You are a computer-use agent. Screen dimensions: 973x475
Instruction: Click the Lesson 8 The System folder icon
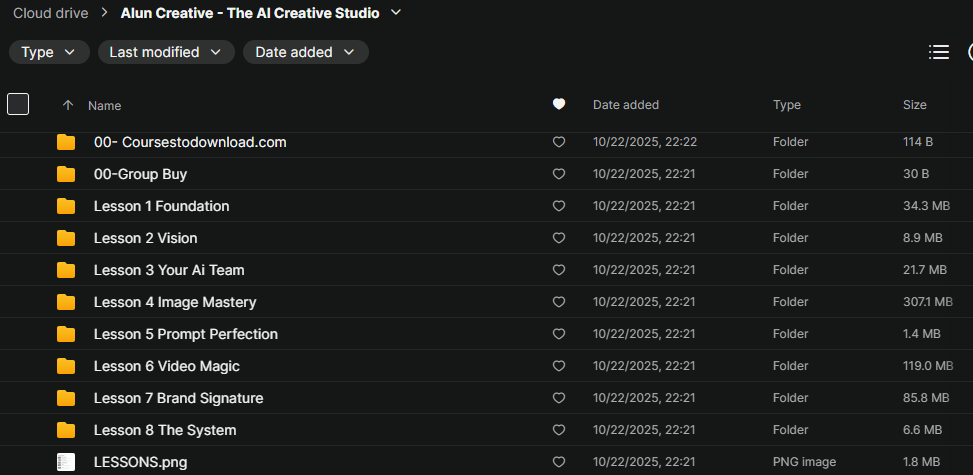(x=66, y=430)
